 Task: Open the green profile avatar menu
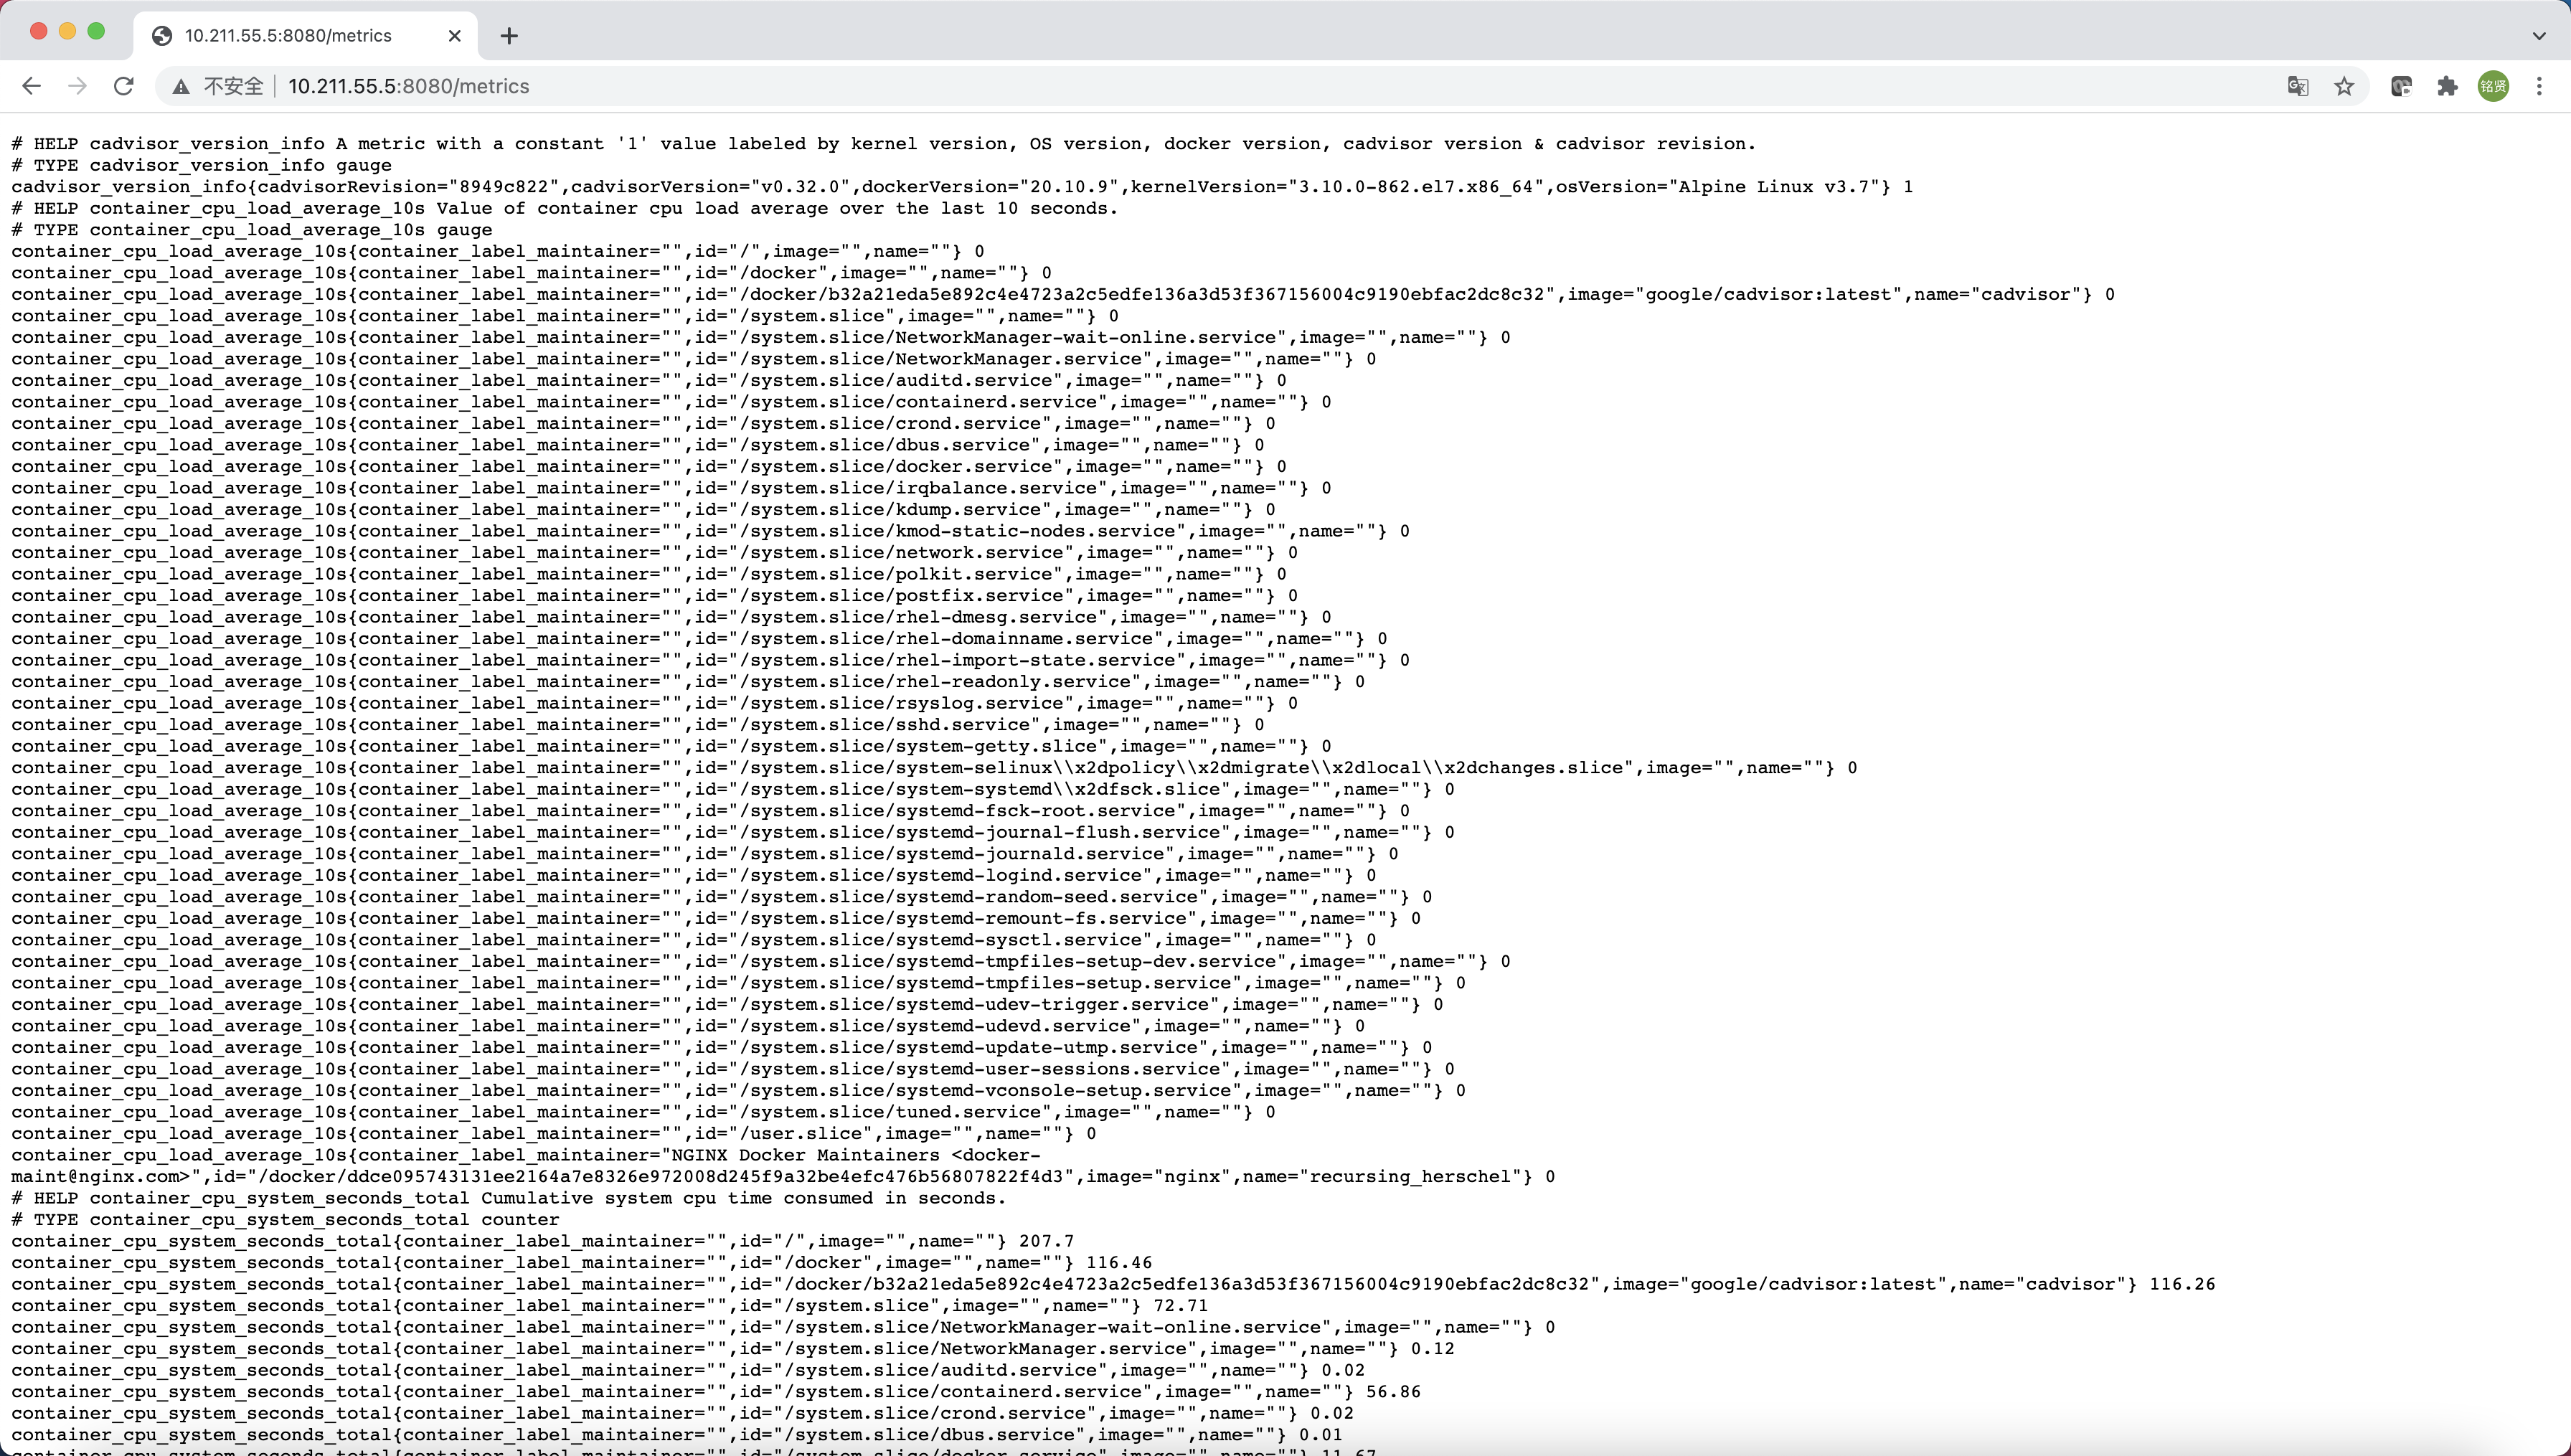click(x=2493, y=86)
